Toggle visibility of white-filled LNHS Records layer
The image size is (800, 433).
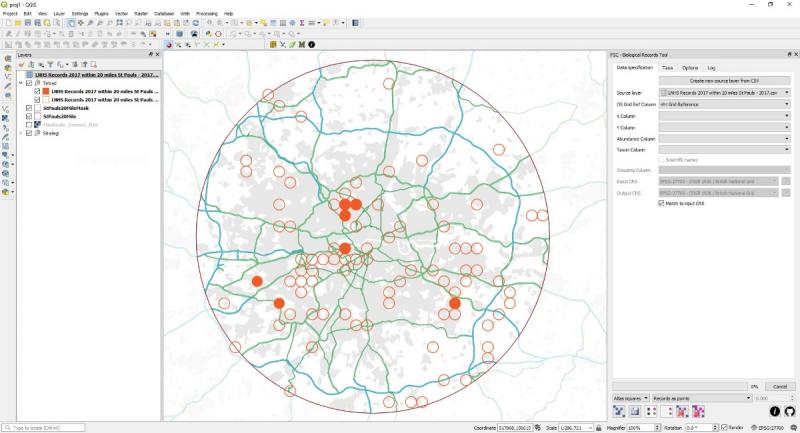(x=37, y=99)
